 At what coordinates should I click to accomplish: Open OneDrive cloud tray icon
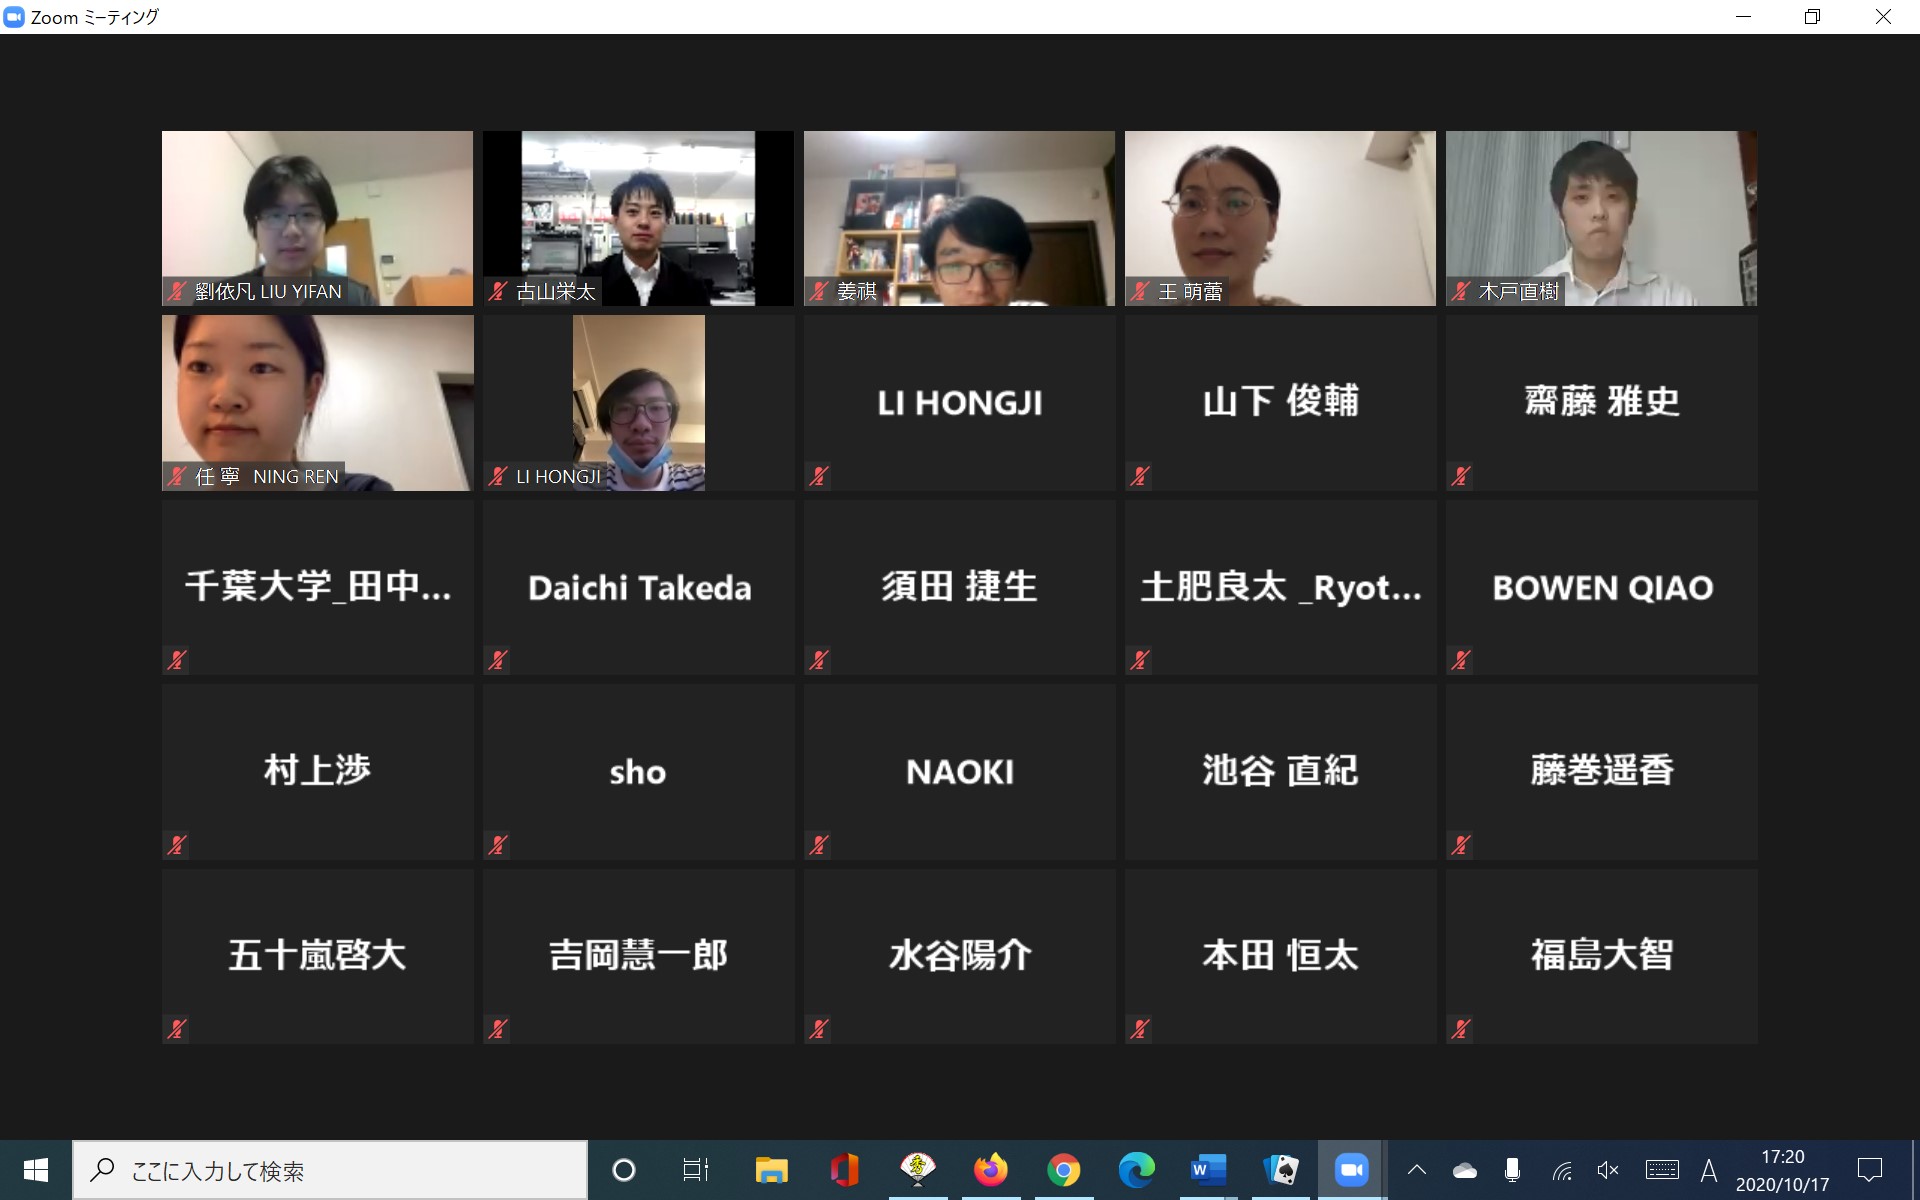[x=1465, y=1170]
